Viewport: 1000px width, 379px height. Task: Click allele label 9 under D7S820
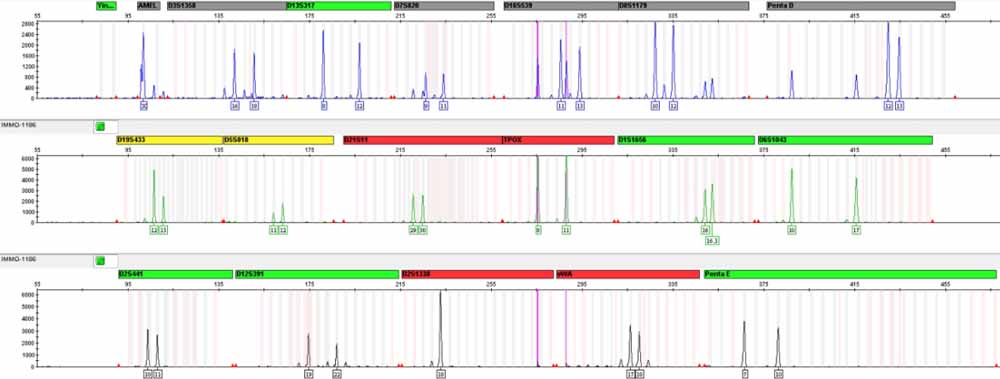click(426, 105)
